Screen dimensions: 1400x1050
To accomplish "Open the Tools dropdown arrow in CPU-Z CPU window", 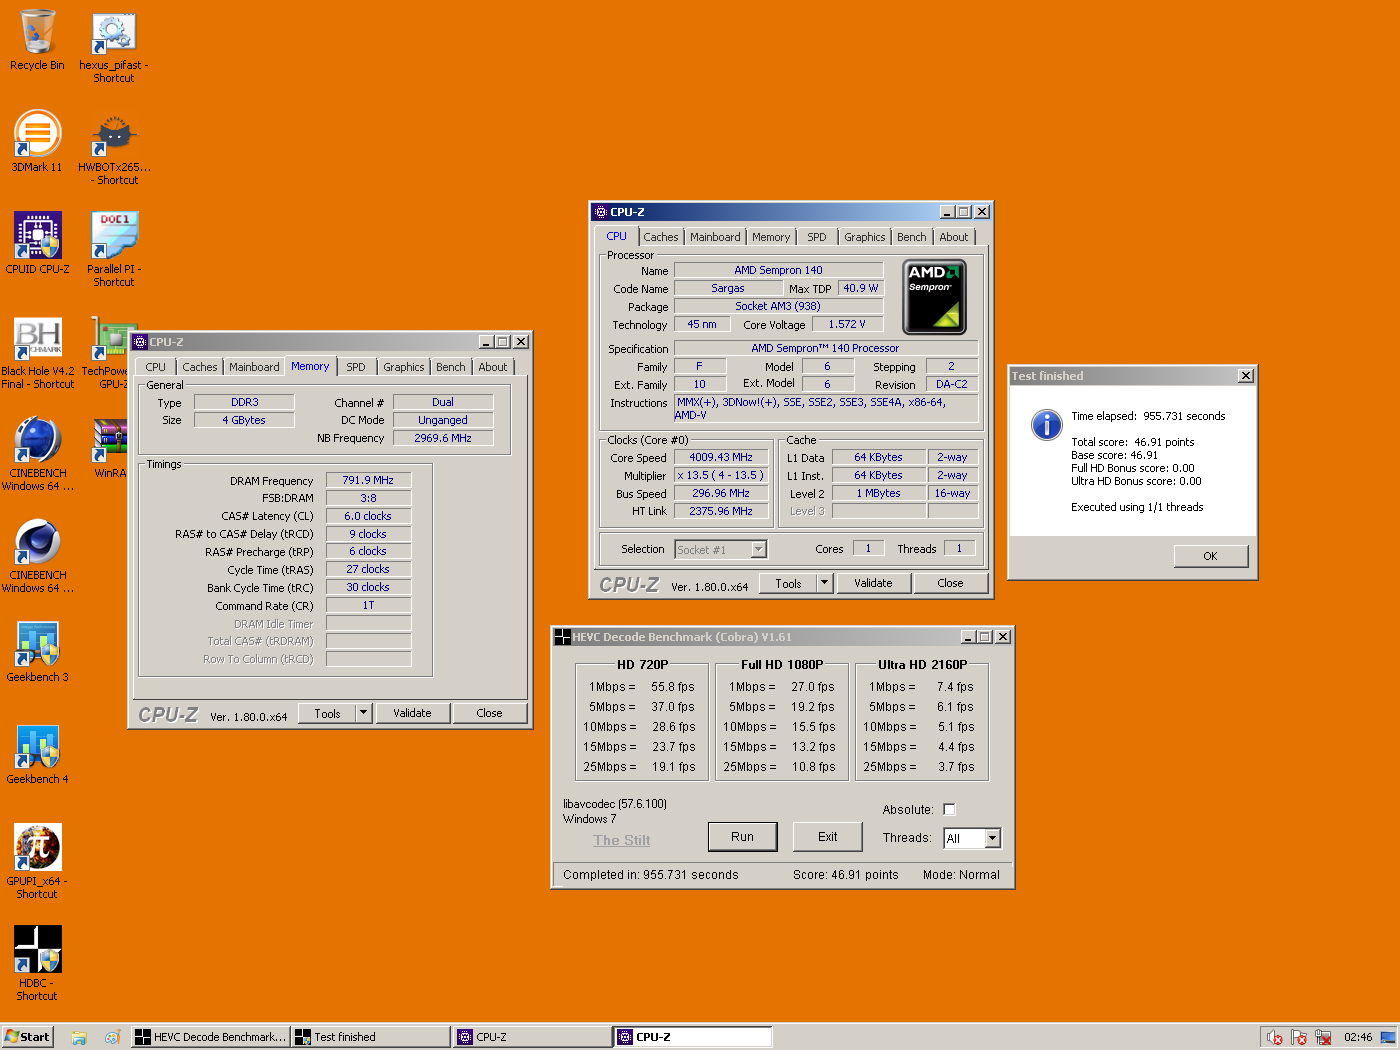I will point(825,583).
